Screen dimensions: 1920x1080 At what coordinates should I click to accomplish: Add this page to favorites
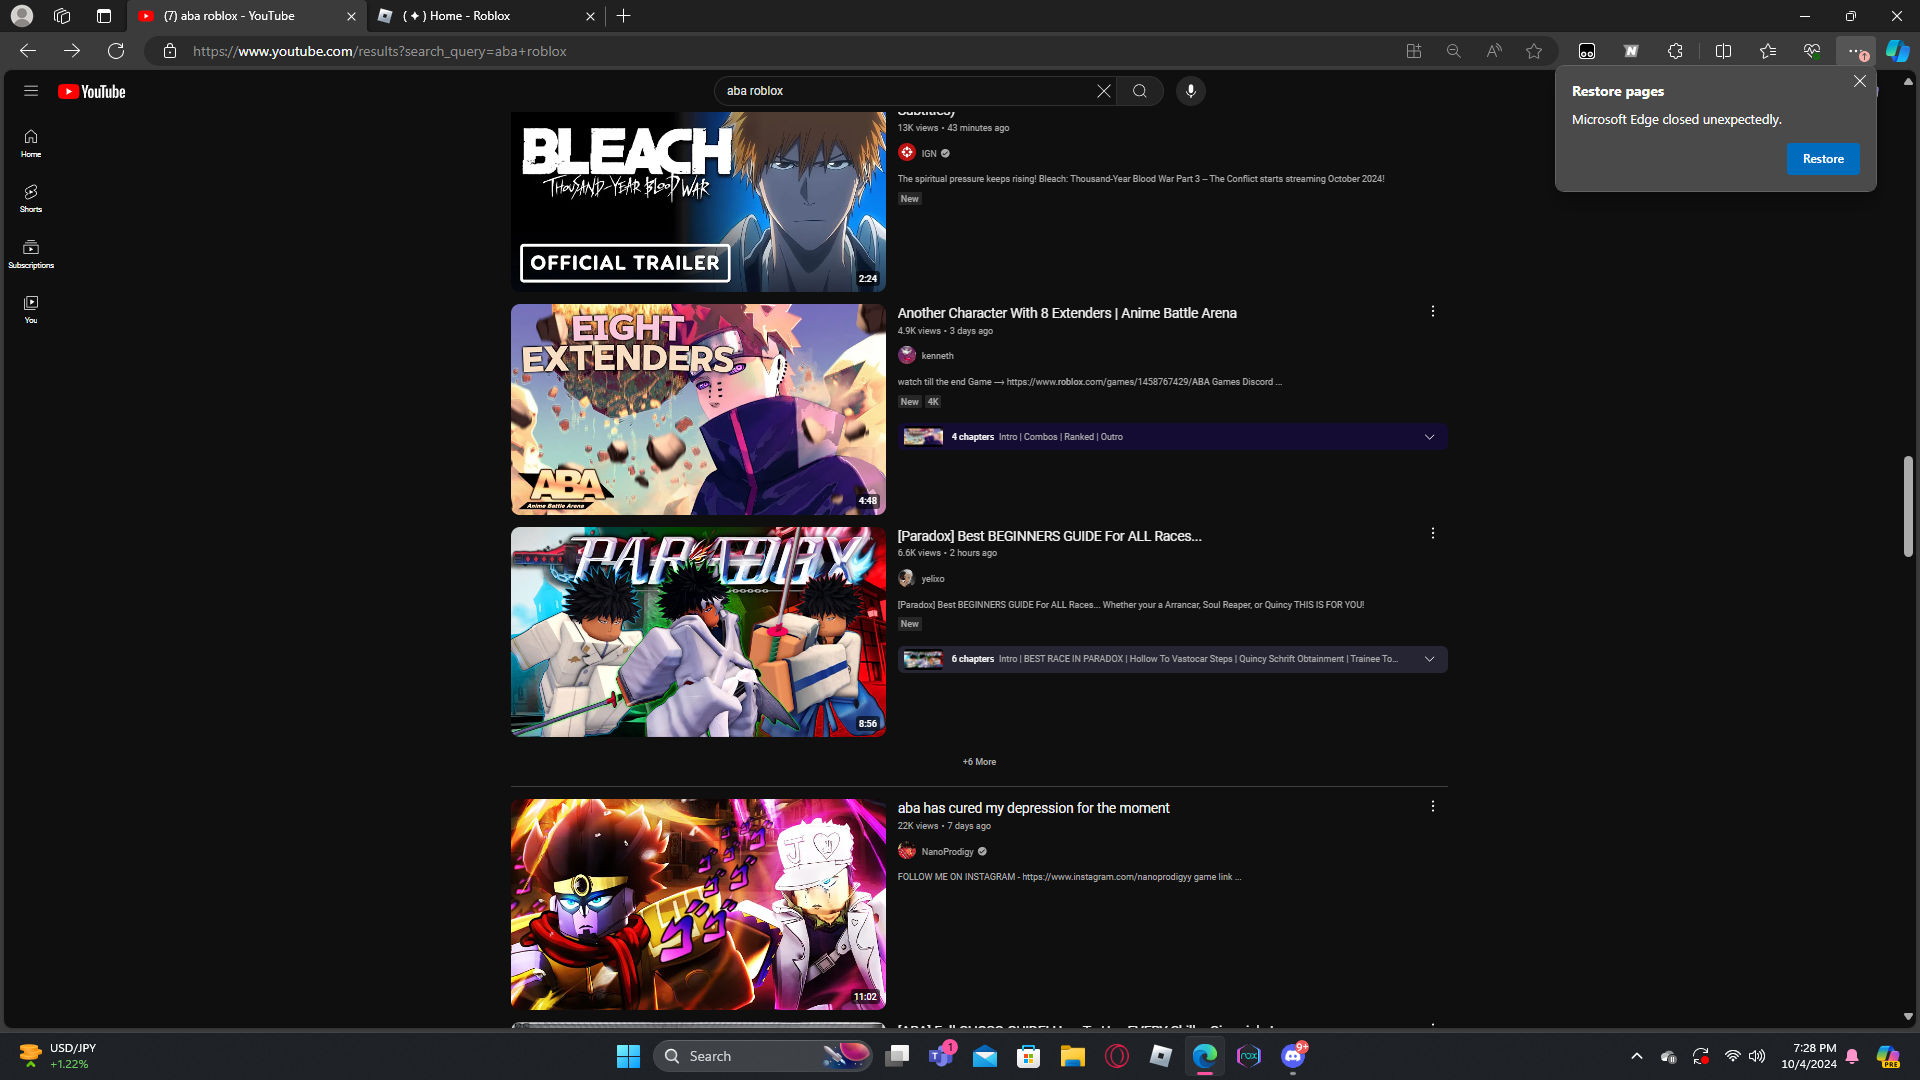pyautogui.click(x=1534, y=51)
